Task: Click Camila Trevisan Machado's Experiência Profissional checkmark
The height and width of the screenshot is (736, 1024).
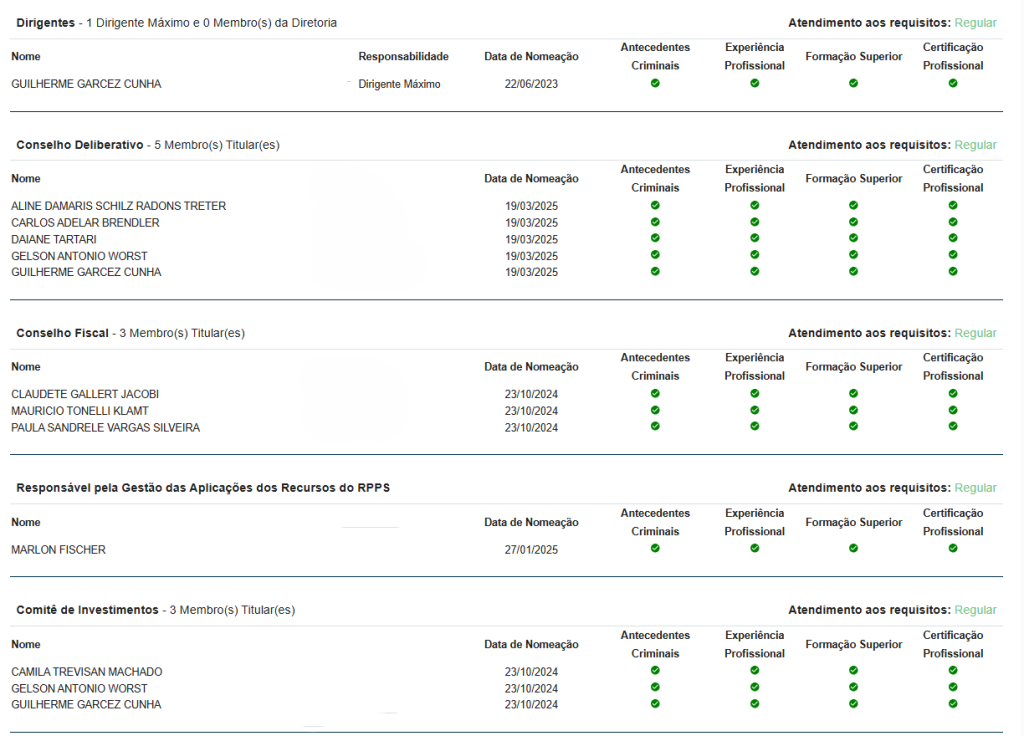Action: point(754,670)
